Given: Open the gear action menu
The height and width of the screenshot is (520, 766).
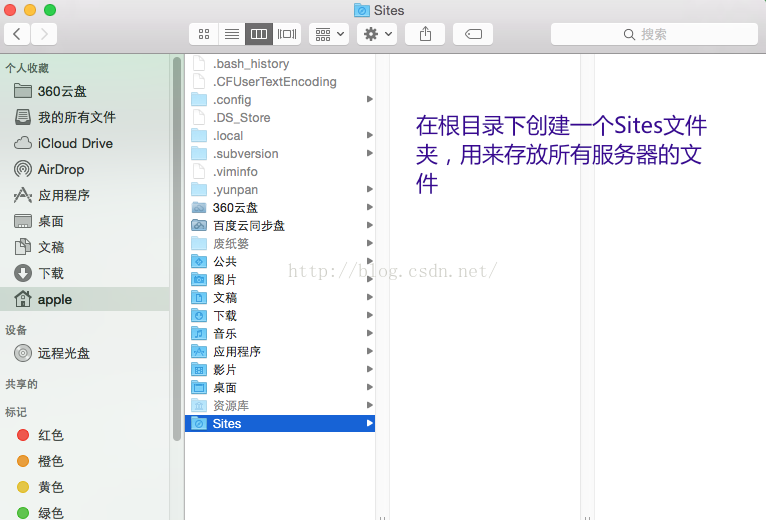Looking at the screenshot, I should [x=377, y=34].
